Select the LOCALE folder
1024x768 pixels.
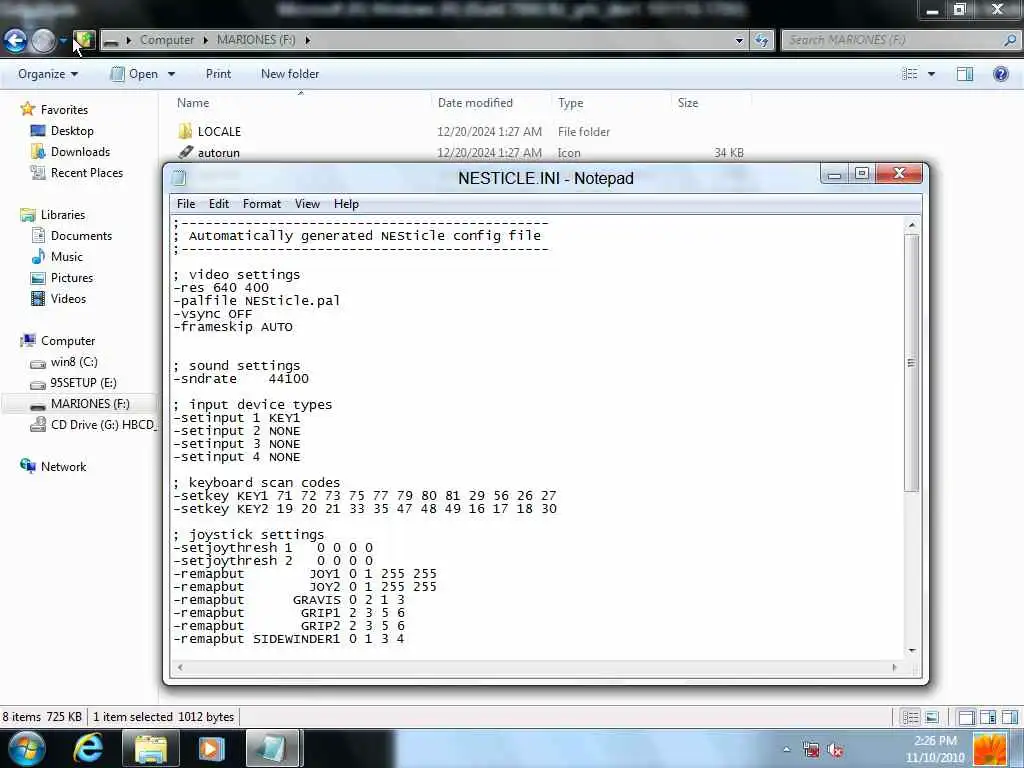tap(219, 131)
